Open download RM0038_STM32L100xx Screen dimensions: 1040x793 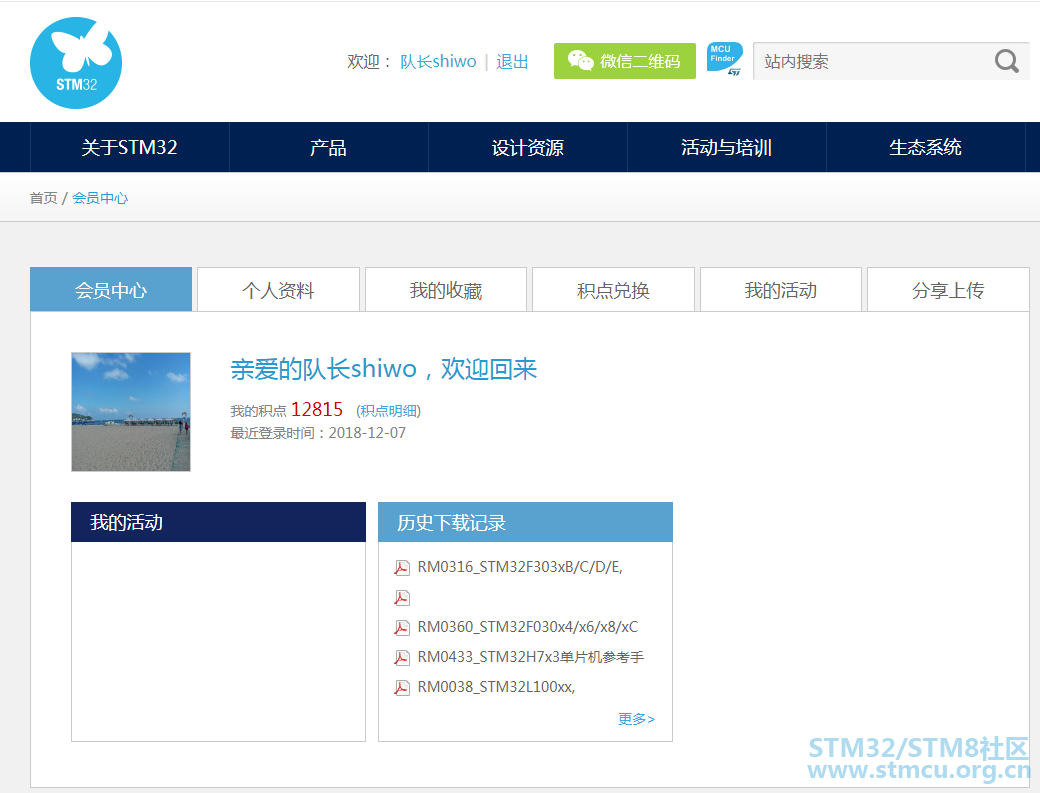[496, 687]
